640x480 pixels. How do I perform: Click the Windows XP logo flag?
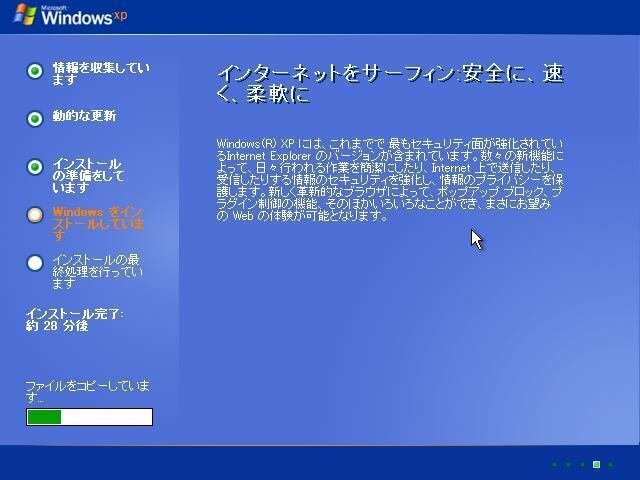[x=25, y=15]
